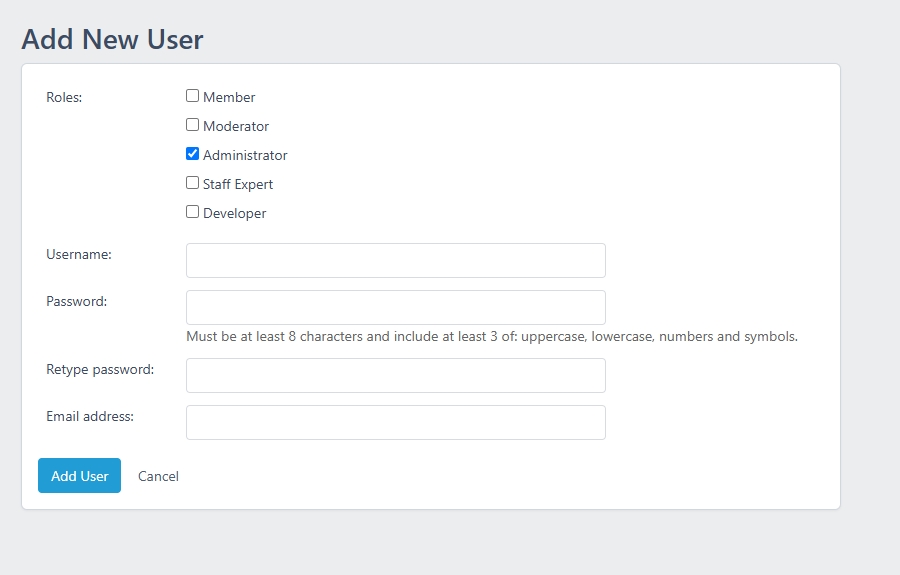Uncheck the Administrator role checkbox
This screenshot has width=900, height=575.
pos(192,154)
